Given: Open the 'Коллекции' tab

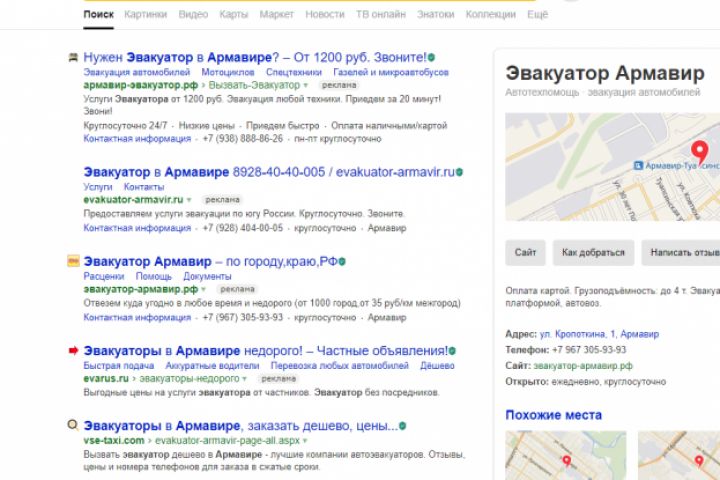Looking at the screenshot, I should coord(490,15).
